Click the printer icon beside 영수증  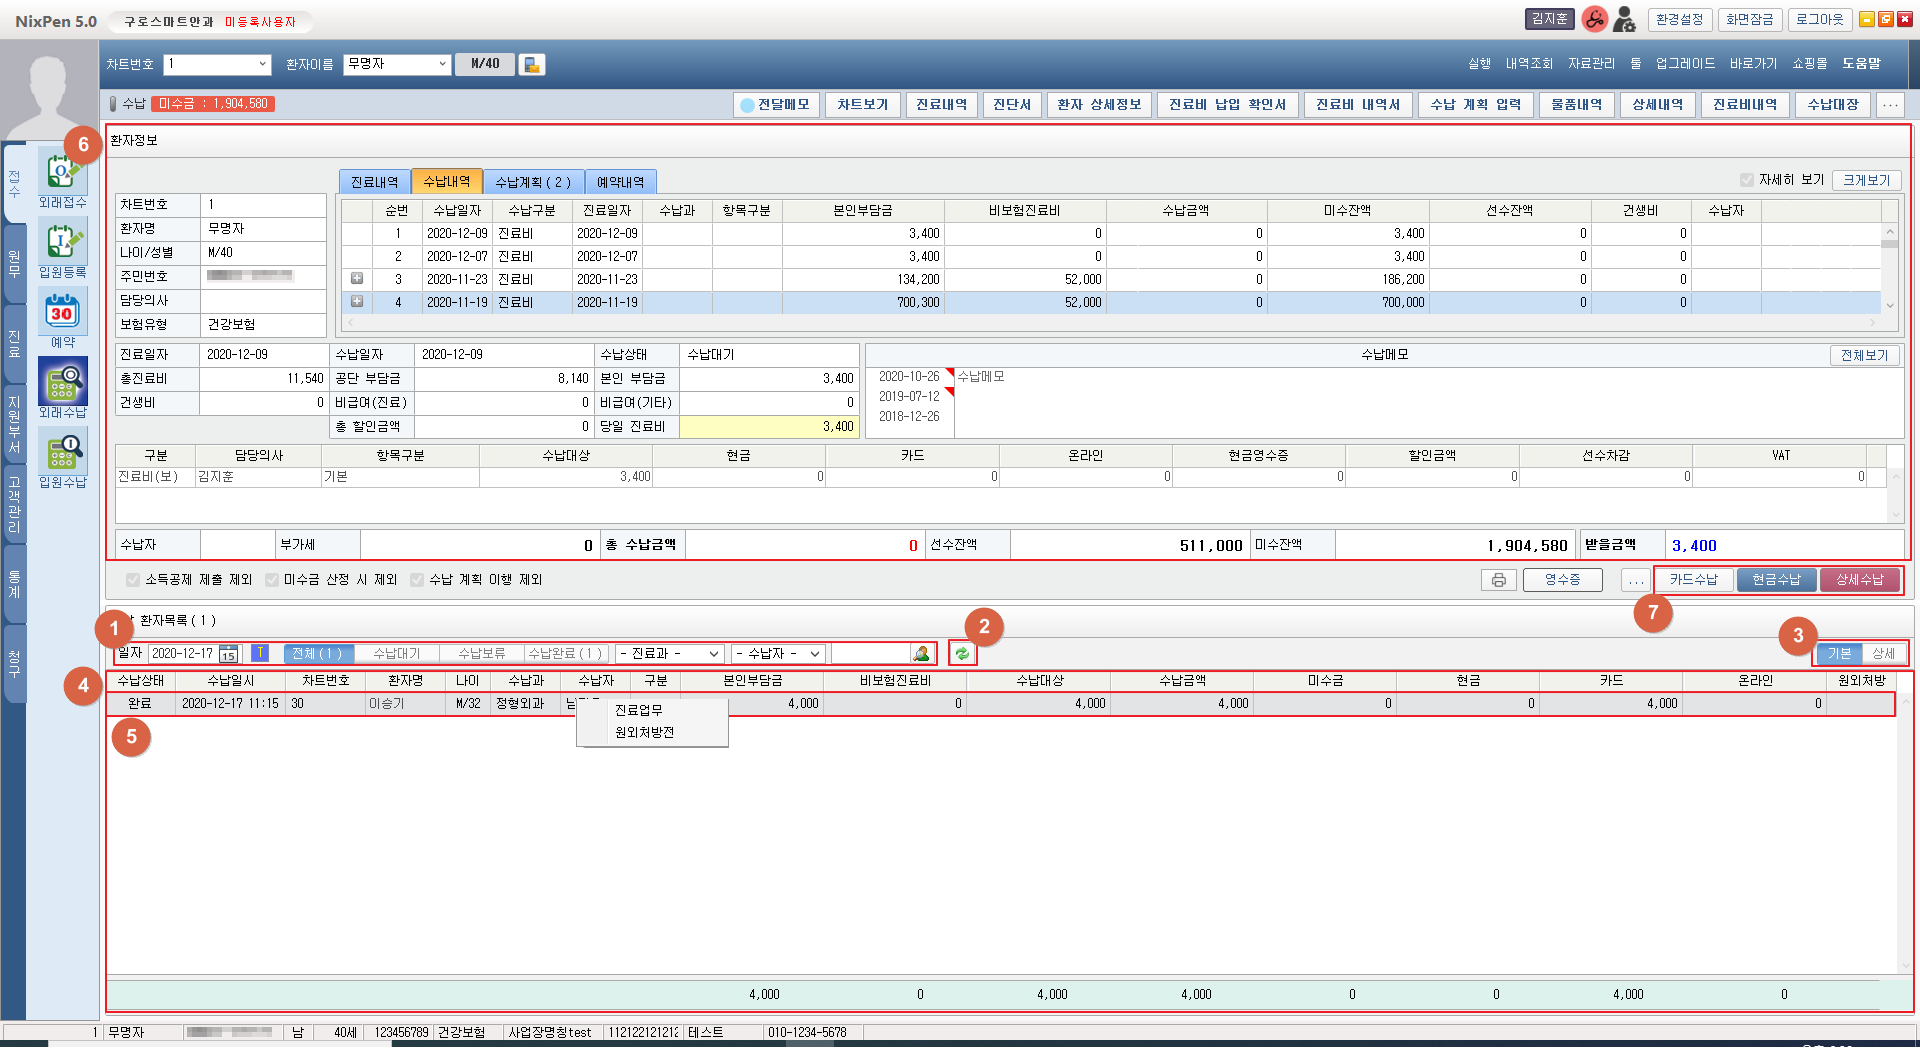coord(1498,581)
